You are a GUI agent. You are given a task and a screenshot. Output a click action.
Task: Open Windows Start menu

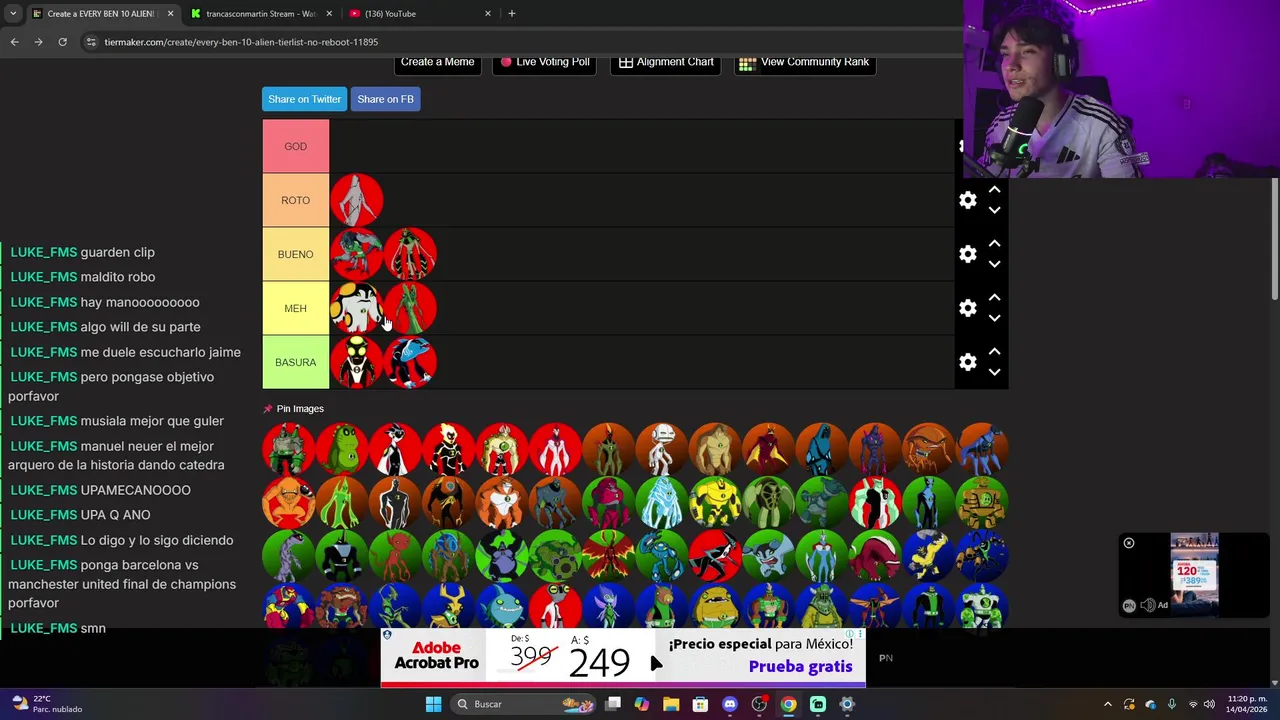433,704
